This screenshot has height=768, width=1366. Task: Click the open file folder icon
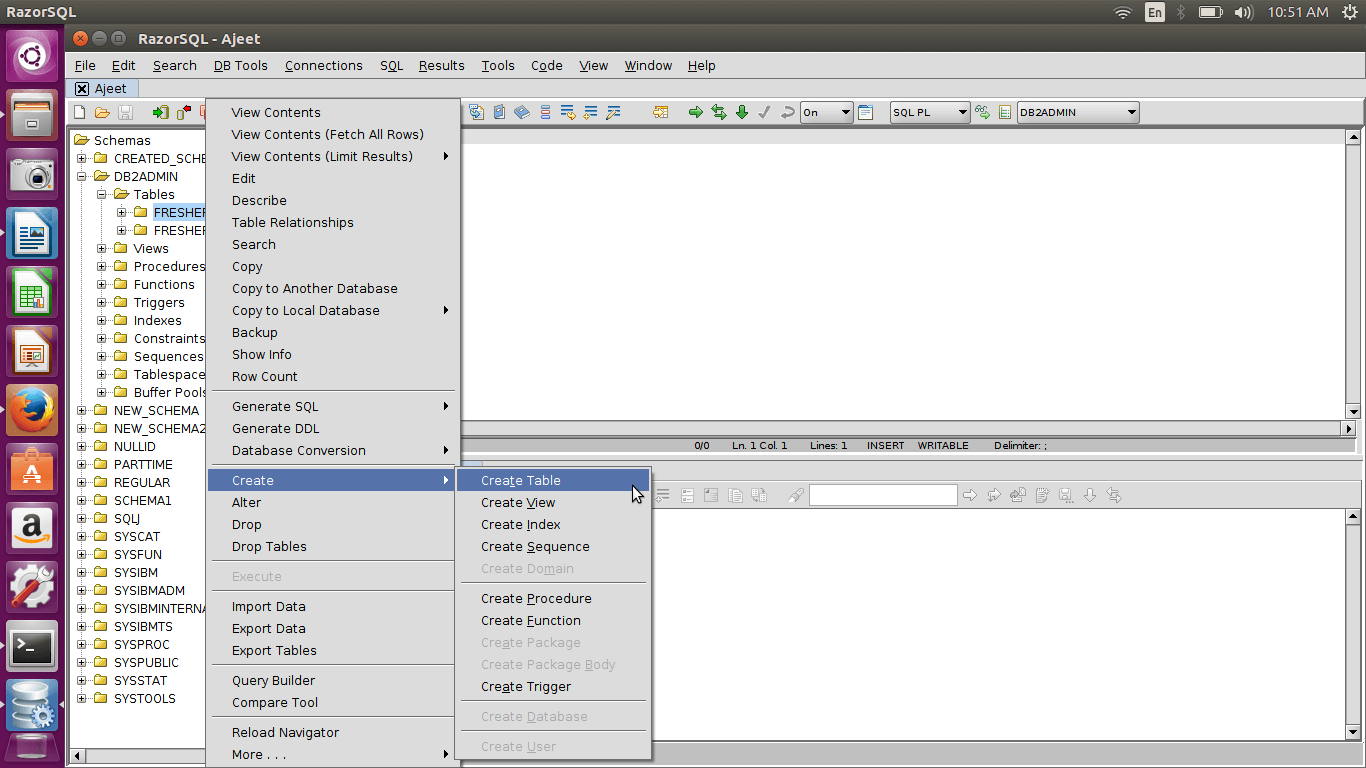pyautogui.click(x=102, y=113)
